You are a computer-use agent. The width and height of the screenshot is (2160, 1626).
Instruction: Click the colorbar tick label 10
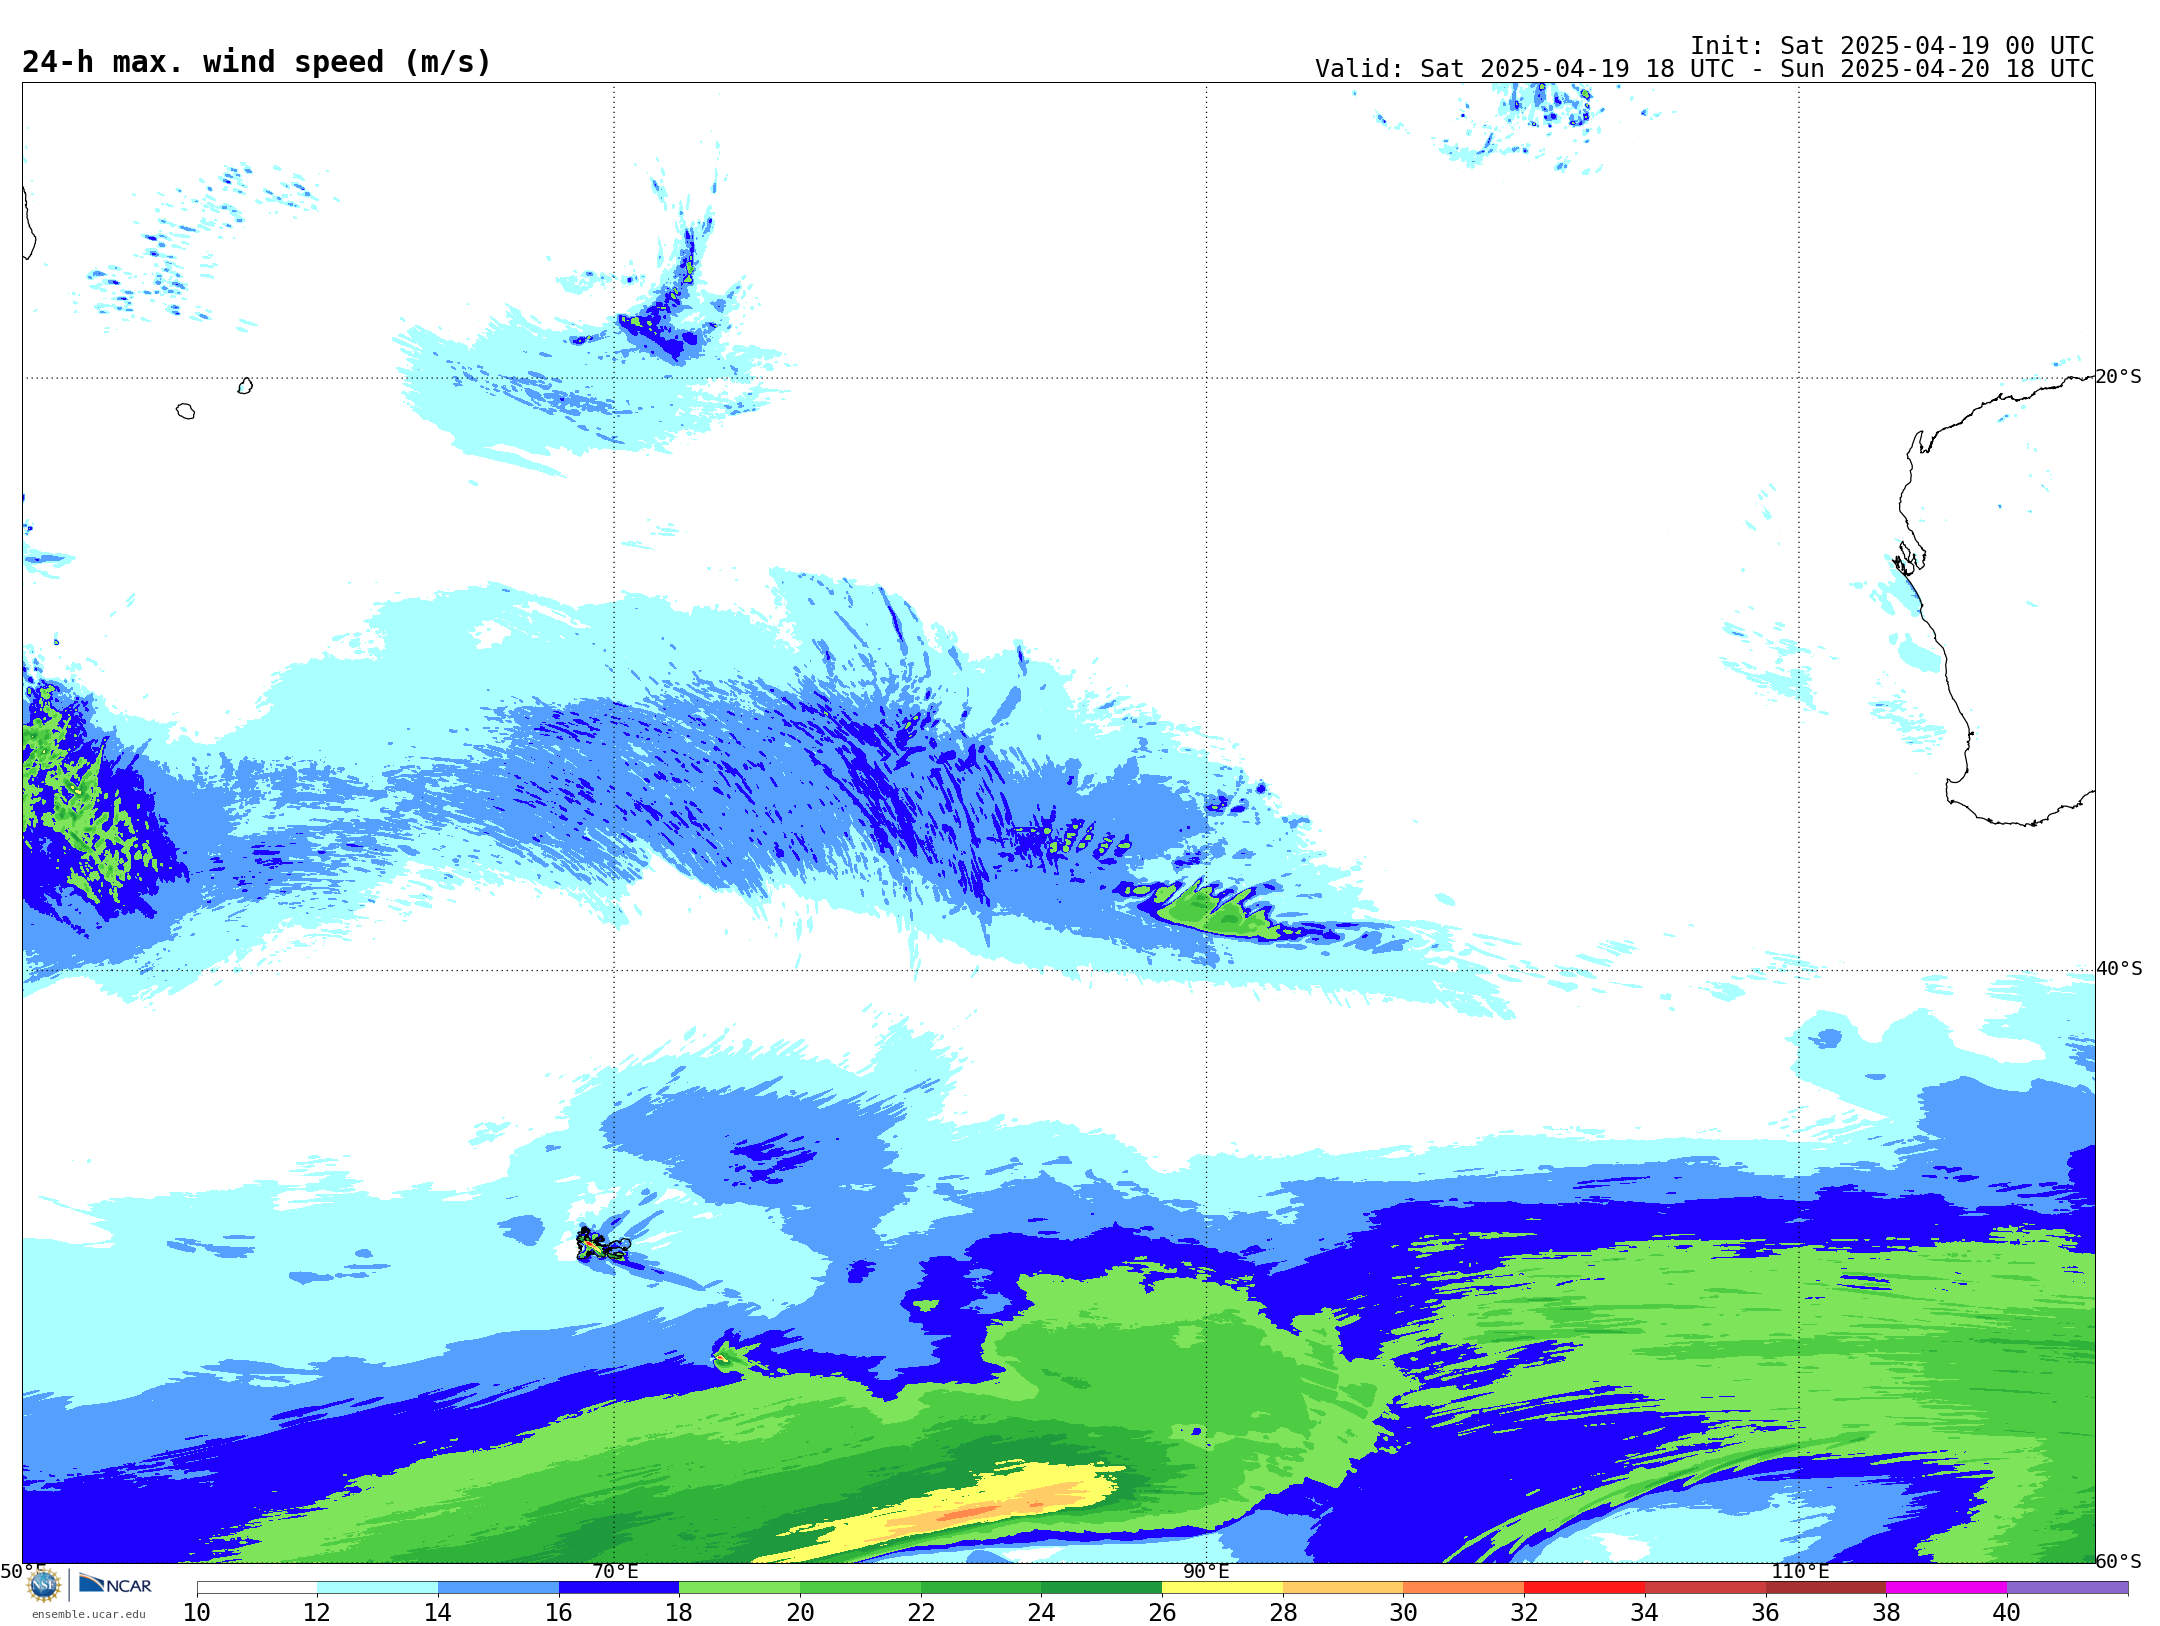pyautogui.click(x=197, y=1612)
